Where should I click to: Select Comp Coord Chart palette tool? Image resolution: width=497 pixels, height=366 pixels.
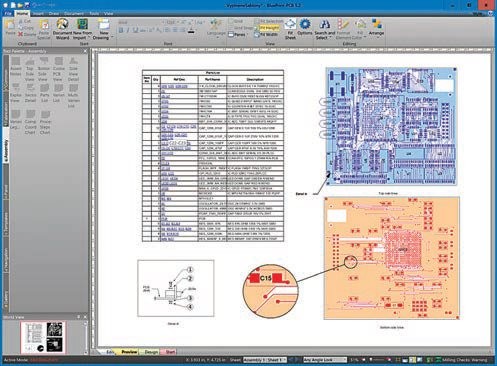(30, 123)
